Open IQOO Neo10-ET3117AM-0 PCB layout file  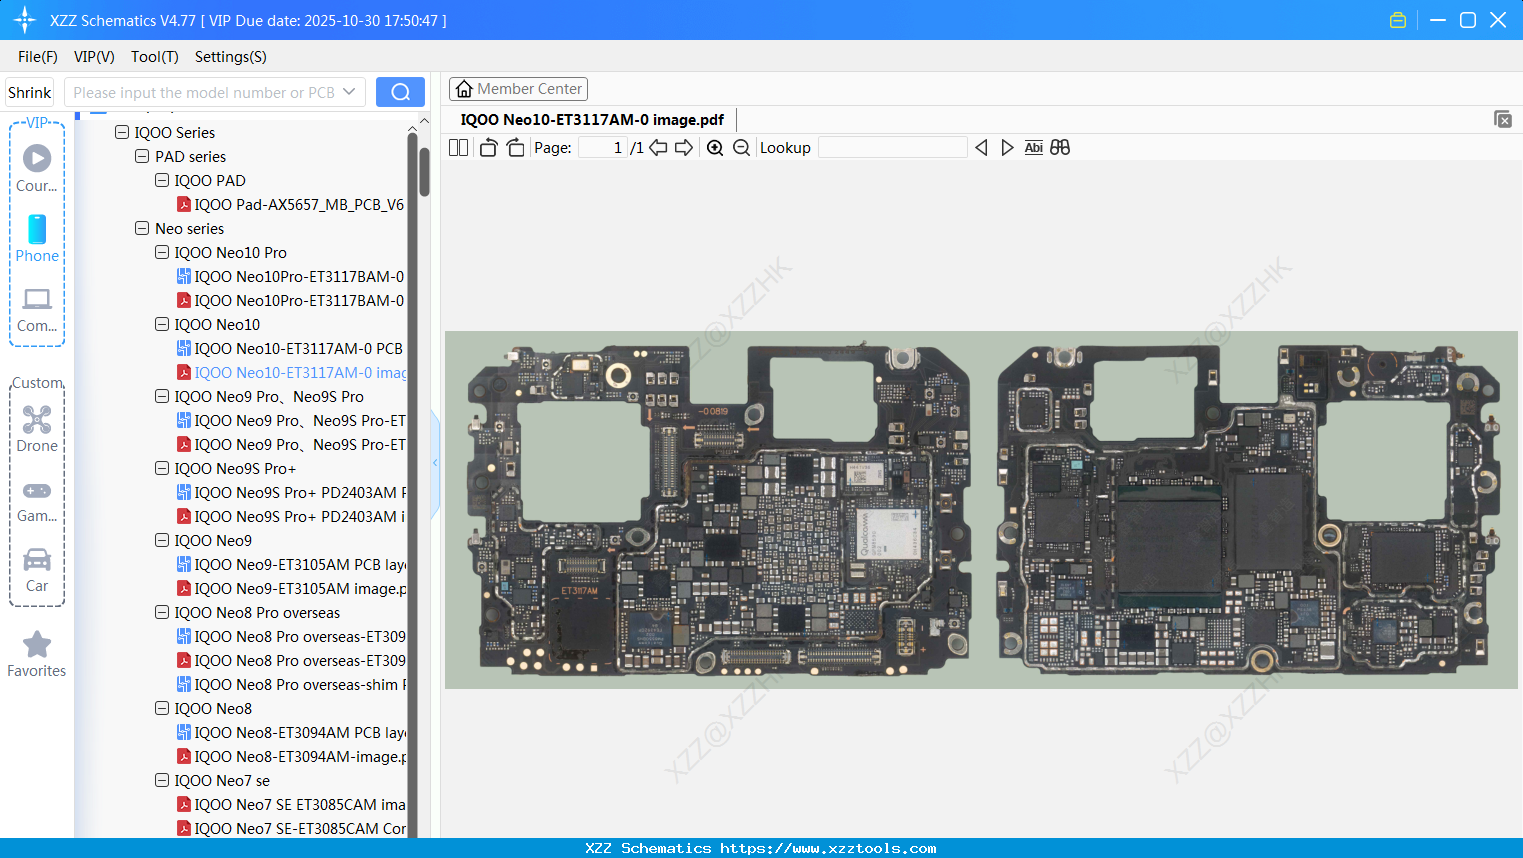(290, 348)
